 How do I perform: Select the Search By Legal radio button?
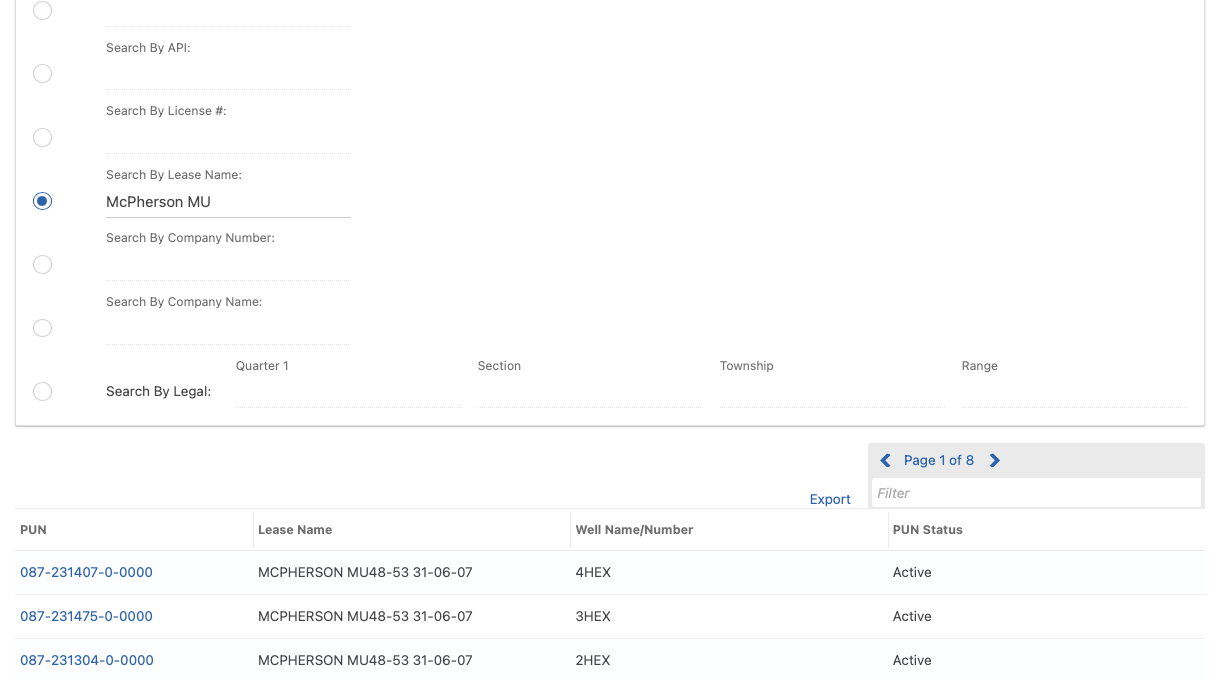point(42,392)
